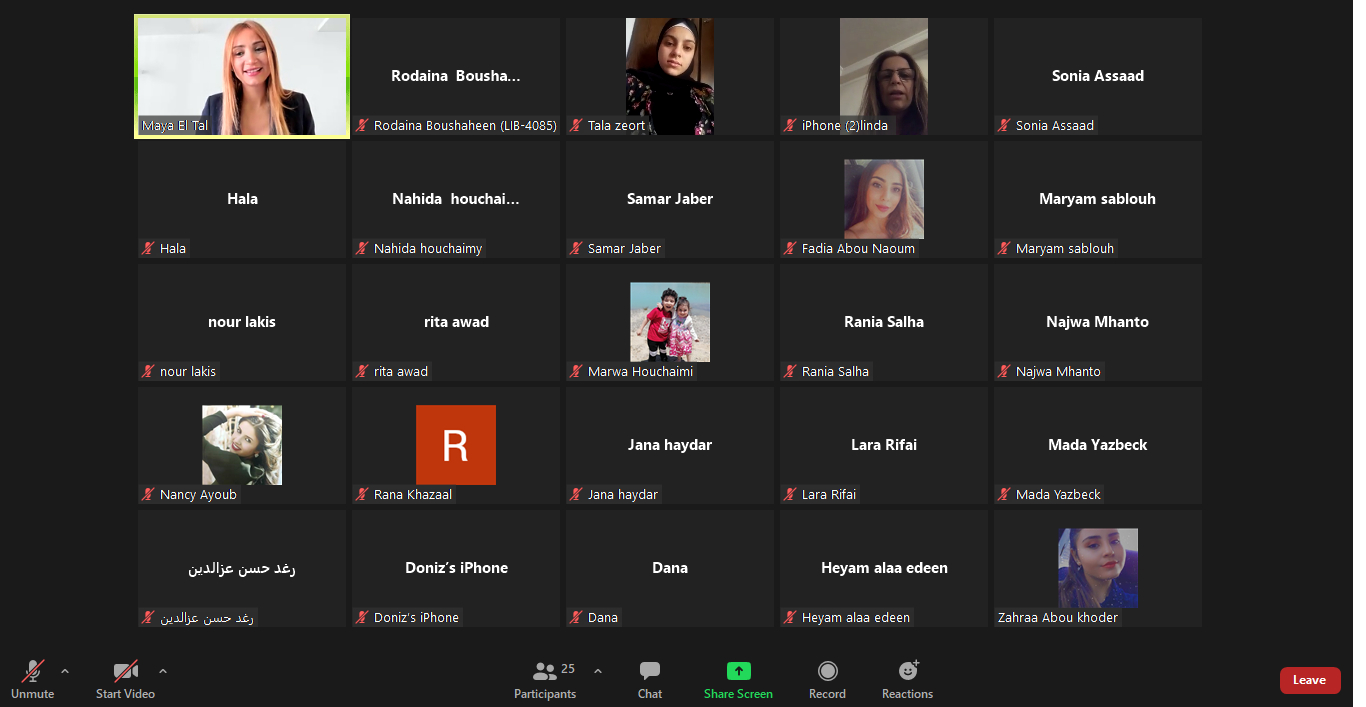Click muted mic icon beside Sonia Assaad label
Screen dimensions: 1366x707
[1004, 126]
